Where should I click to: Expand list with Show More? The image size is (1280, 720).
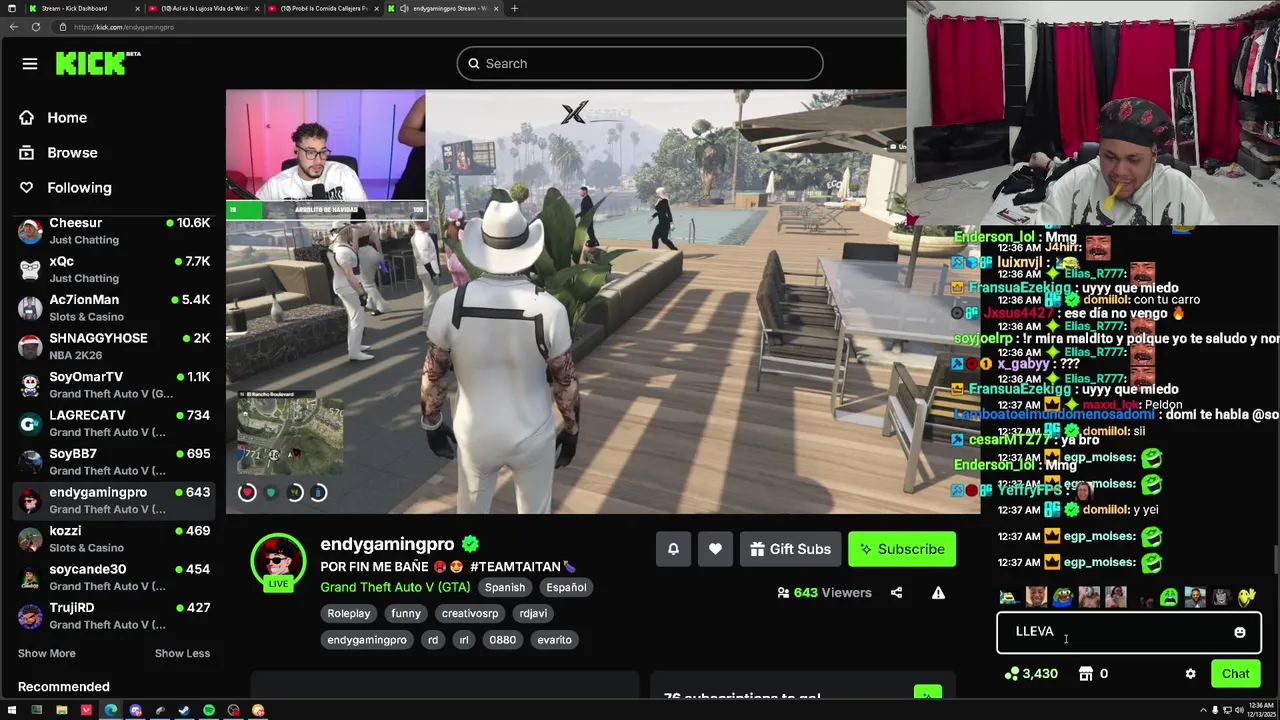[x=46, y=654]
